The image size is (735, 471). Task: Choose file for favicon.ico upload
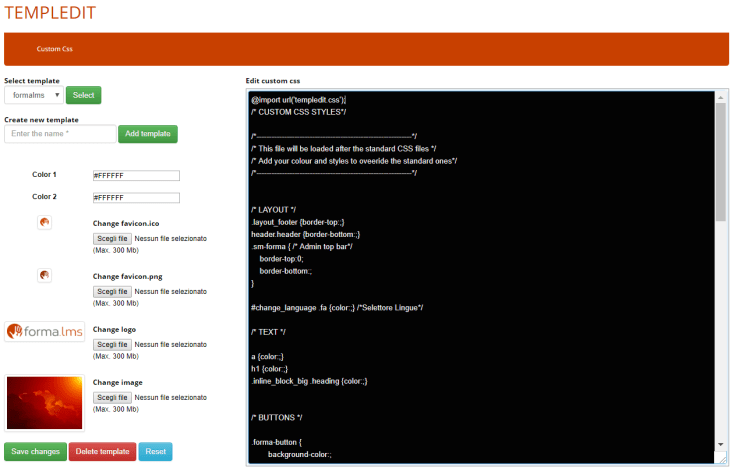coord(112,239)
